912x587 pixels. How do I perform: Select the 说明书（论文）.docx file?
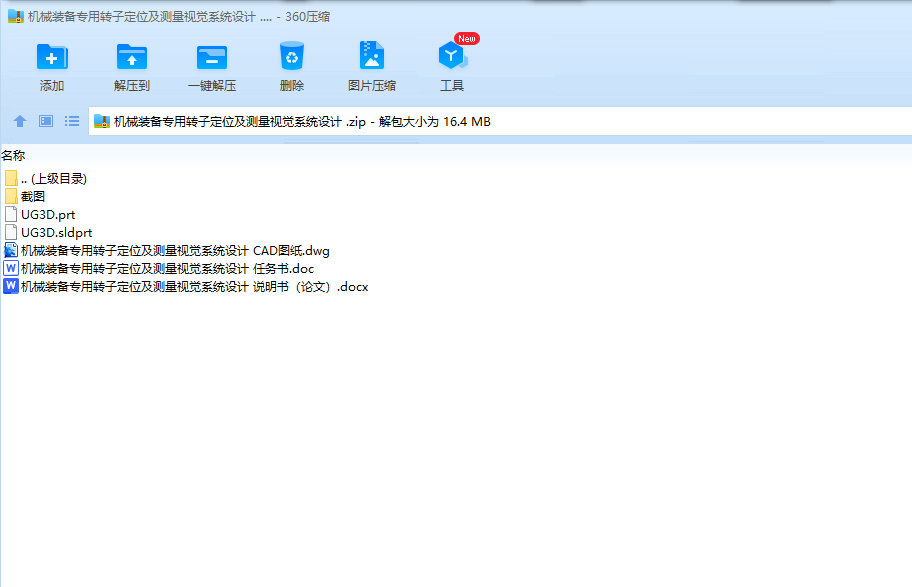(186, 287)
